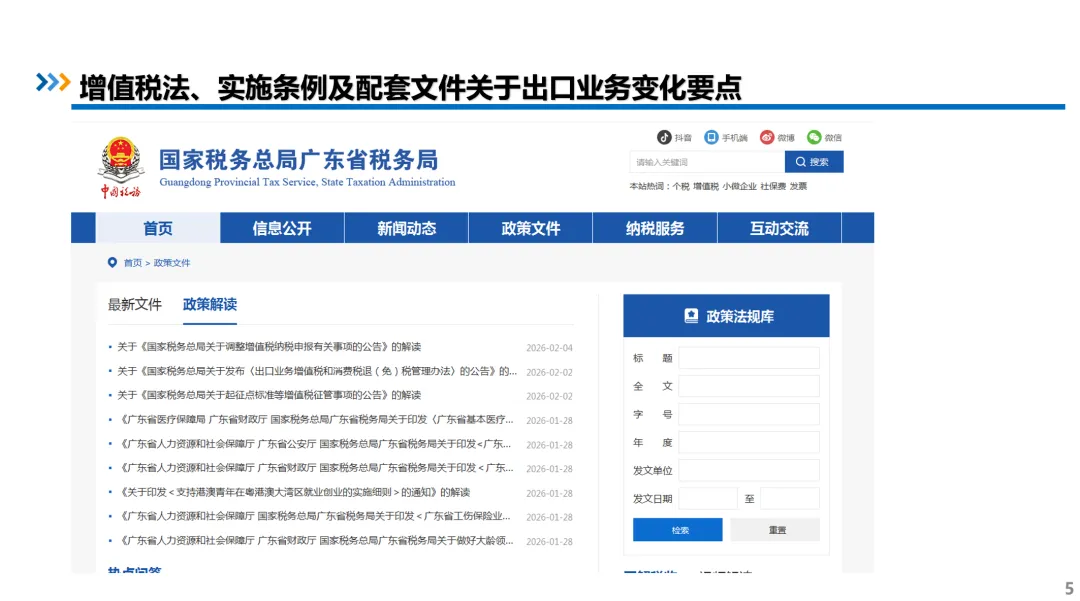Open the 广东省医疗保障局 article link

(x=317, y=419)
